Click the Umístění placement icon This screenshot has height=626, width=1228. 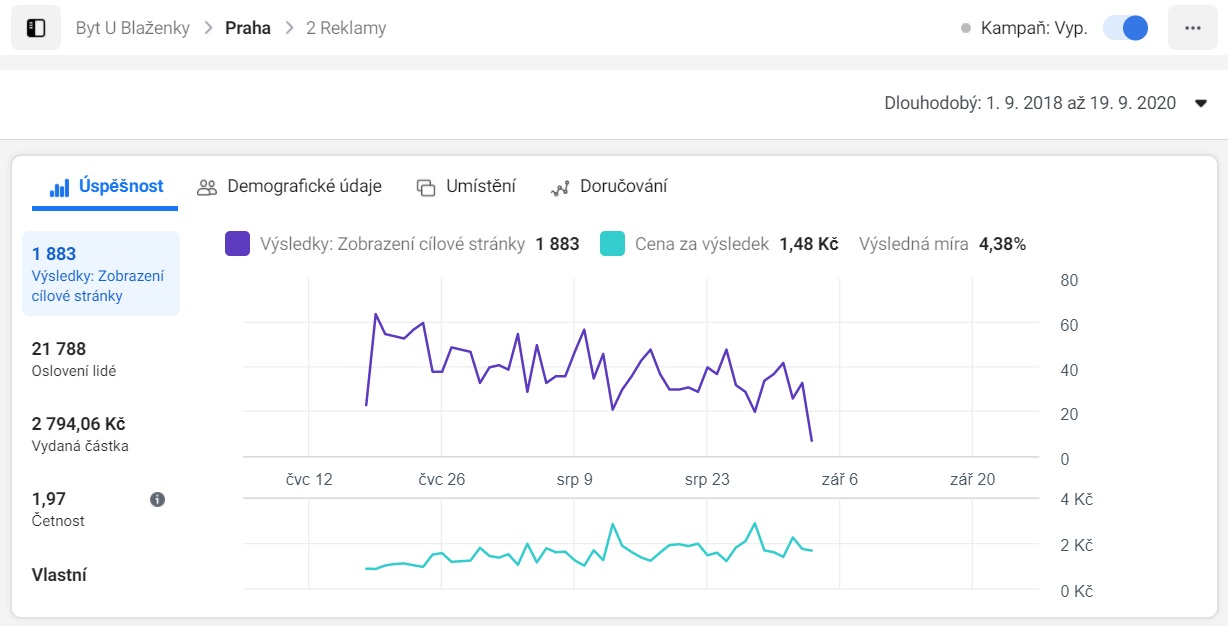point(426,187)
